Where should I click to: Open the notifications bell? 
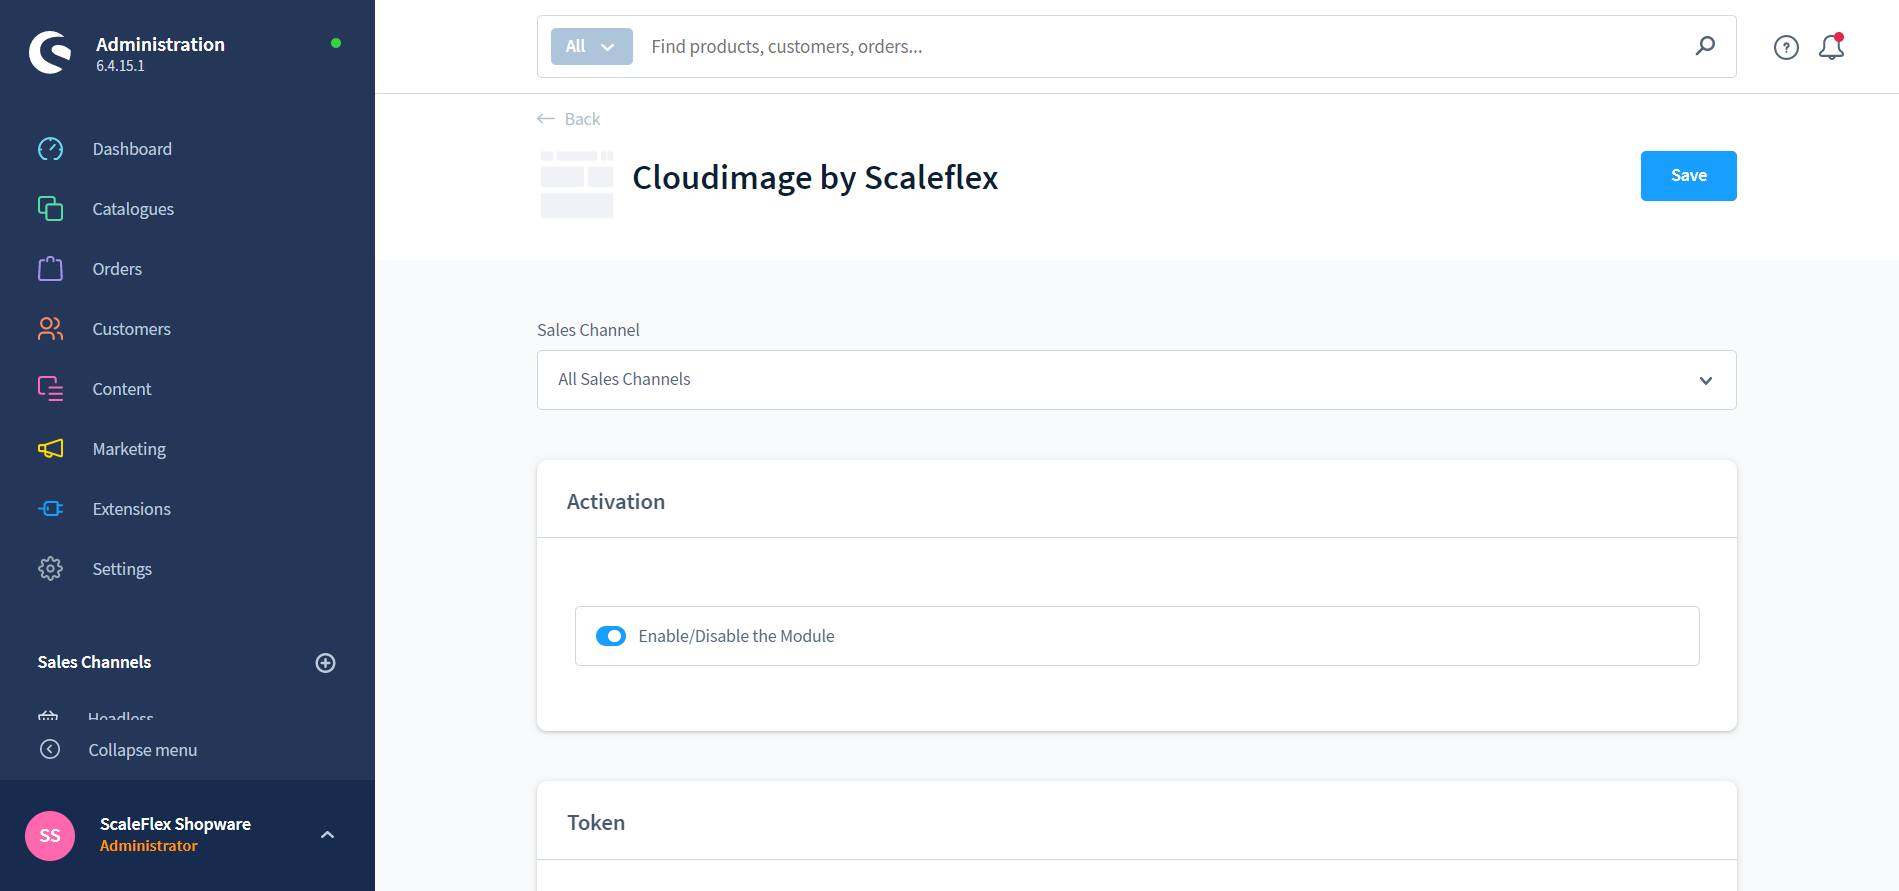[x=1831, y=47]
